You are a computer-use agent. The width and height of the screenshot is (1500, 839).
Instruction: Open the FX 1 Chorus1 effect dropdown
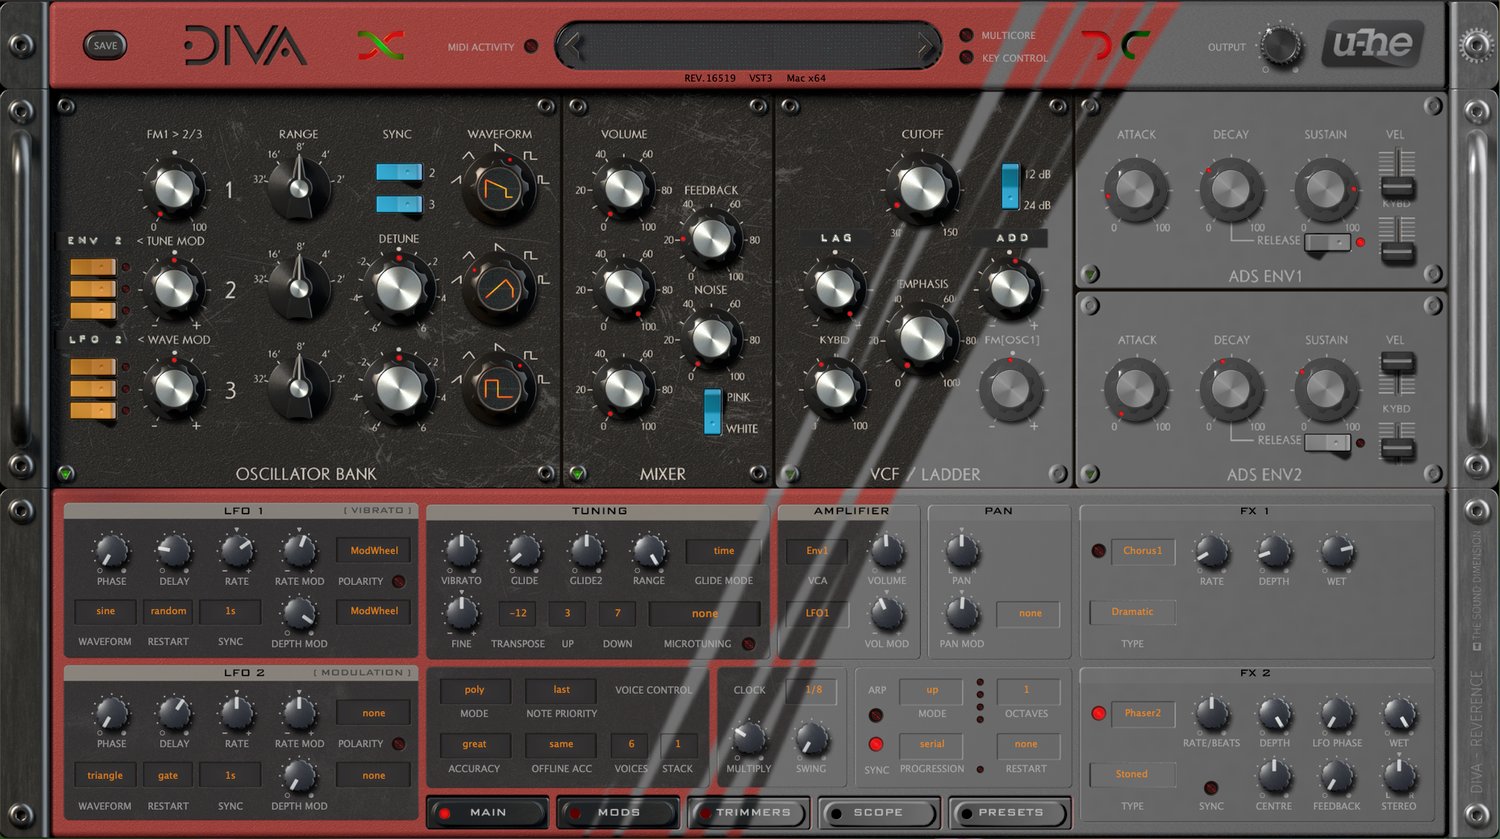click(1143, 551)
